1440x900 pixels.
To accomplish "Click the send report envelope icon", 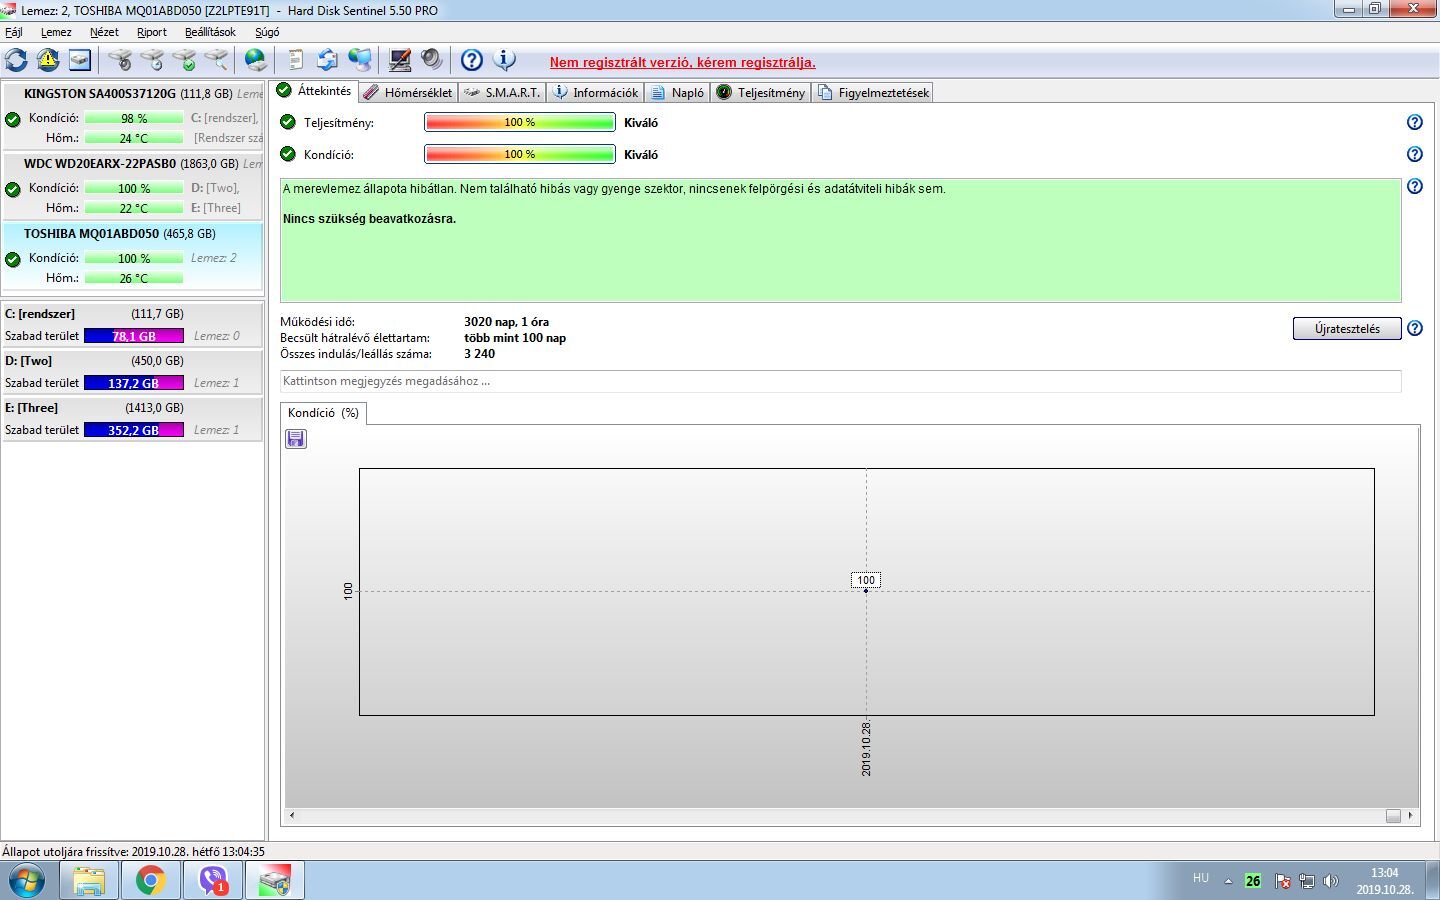I will (328, 60).
